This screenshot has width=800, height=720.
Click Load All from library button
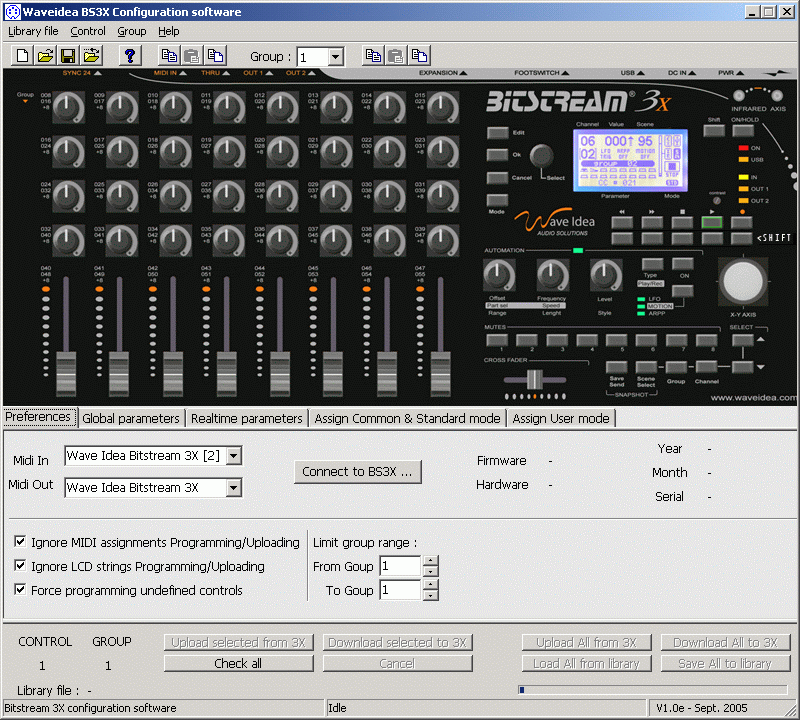tap(586, 663)
